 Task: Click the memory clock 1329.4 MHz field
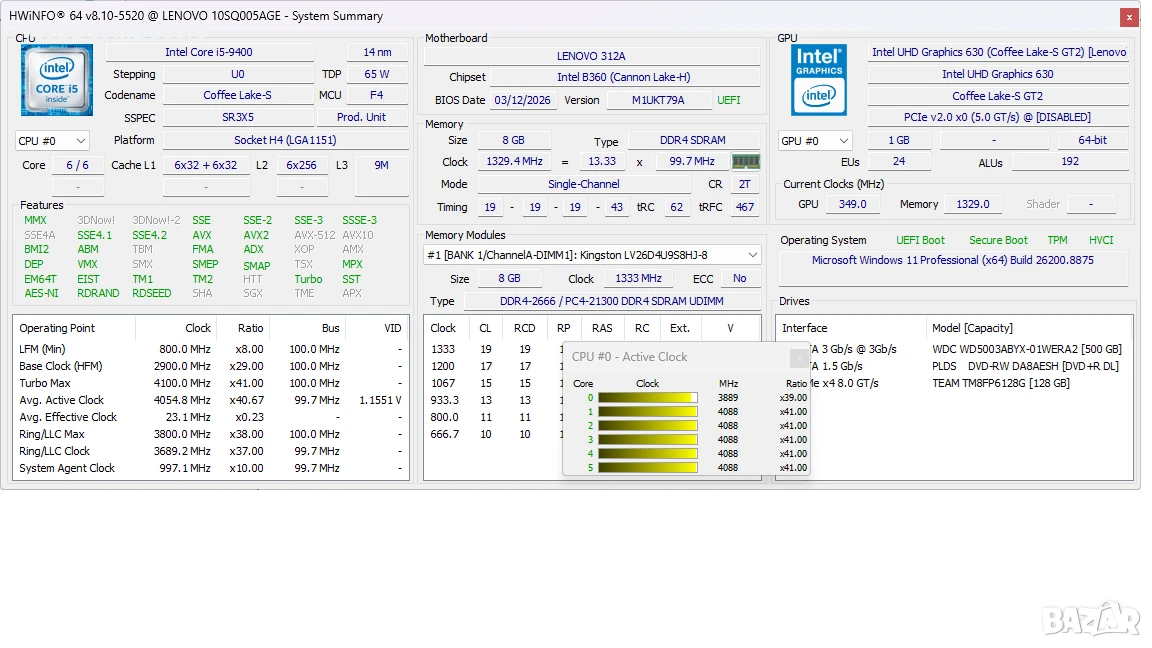coord(514,162)
